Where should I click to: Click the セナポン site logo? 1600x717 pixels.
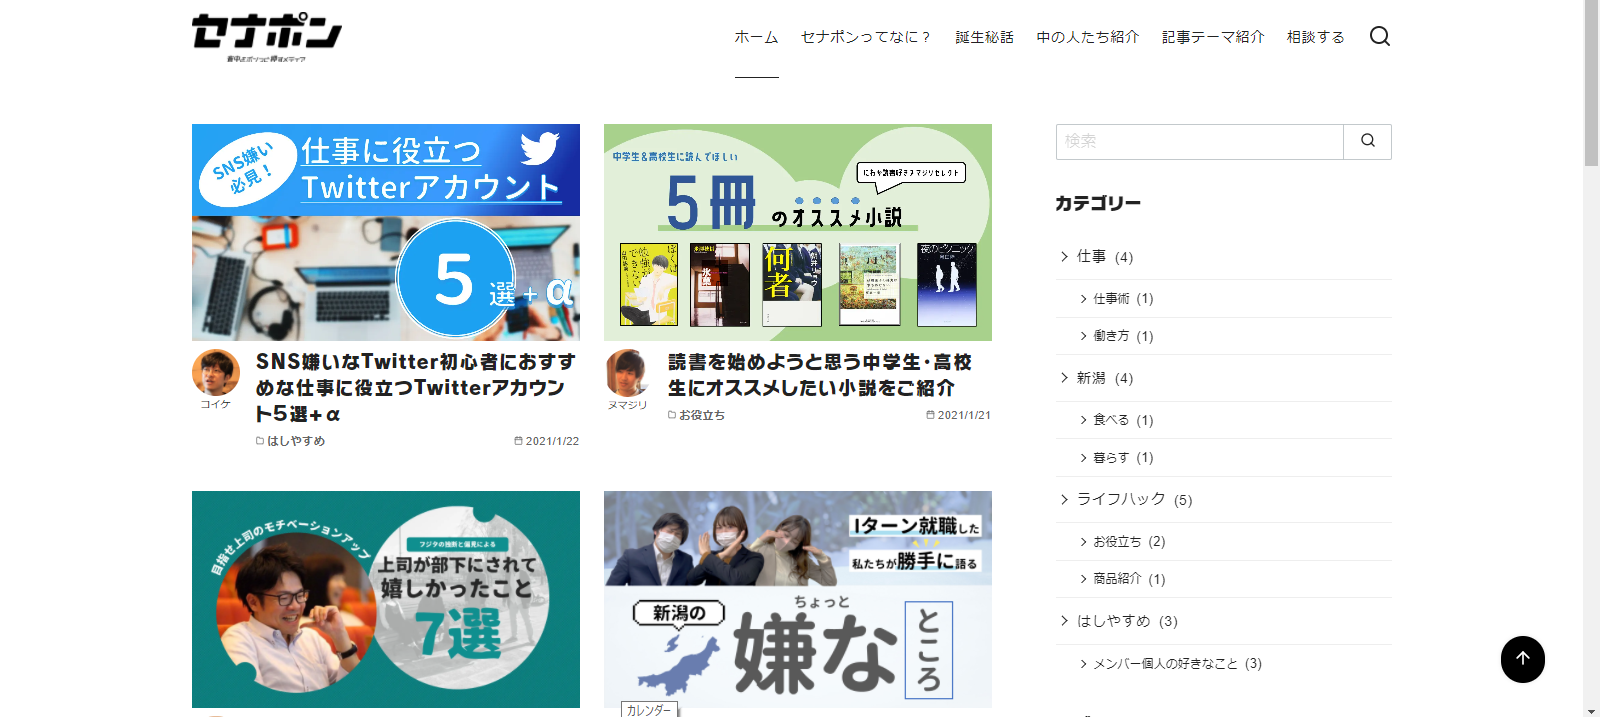(267, 38)
